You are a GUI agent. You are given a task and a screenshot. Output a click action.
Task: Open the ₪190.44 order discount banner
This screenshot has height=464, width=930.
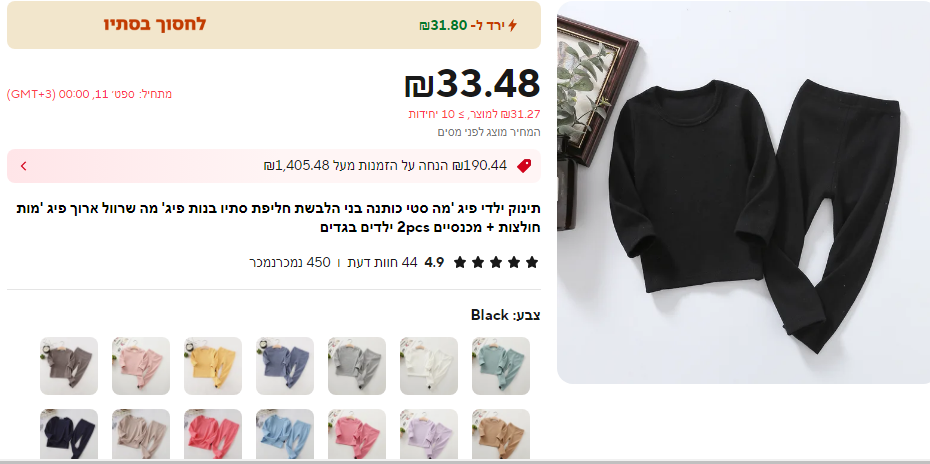[274, 166]
